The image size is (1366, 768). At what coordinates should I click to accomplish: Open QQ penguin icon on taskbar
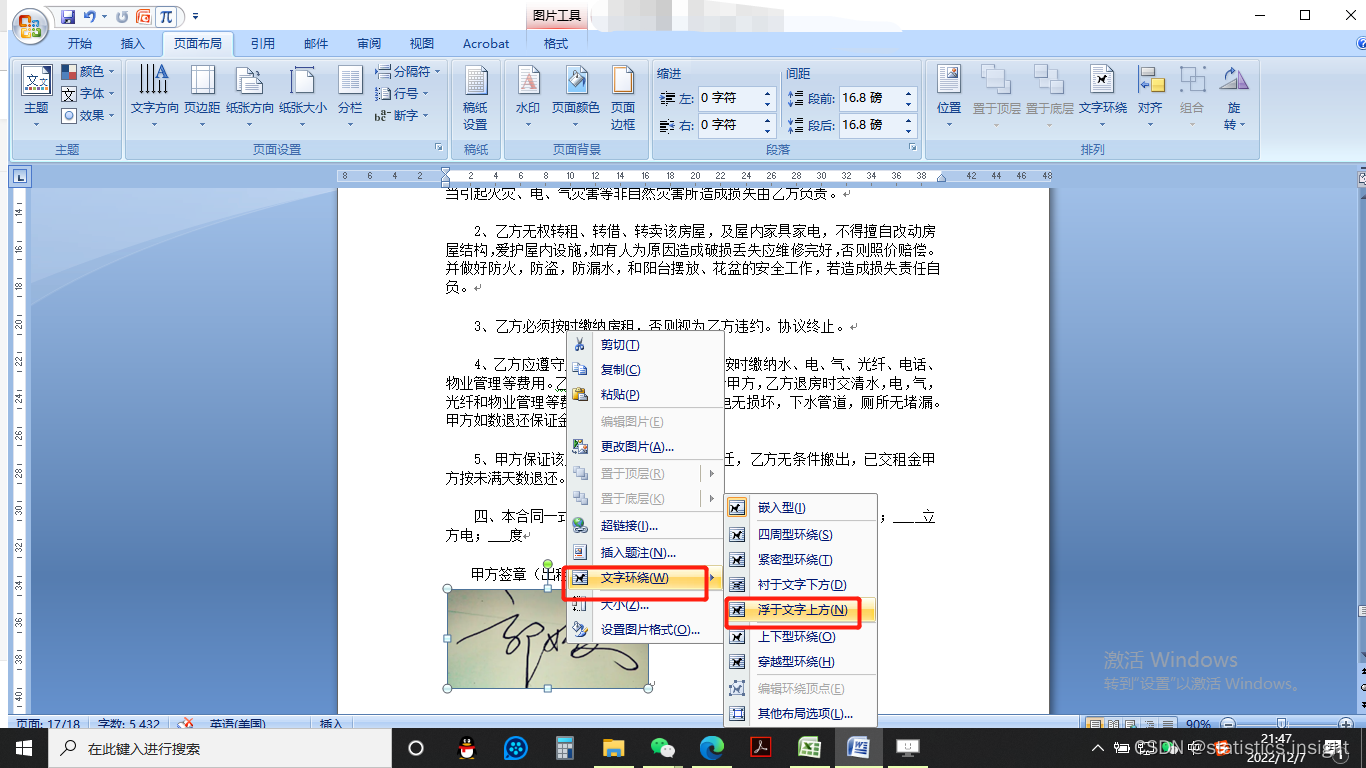[x=467, y=747]
